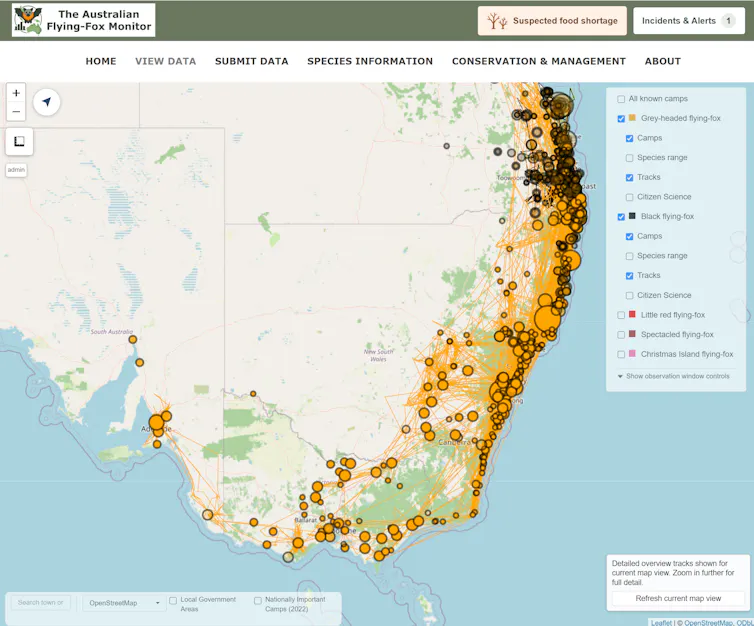Click the Flying-Fox Monitor bat logo
Viewport: 754px width, 626px height.
click(28, 20)
